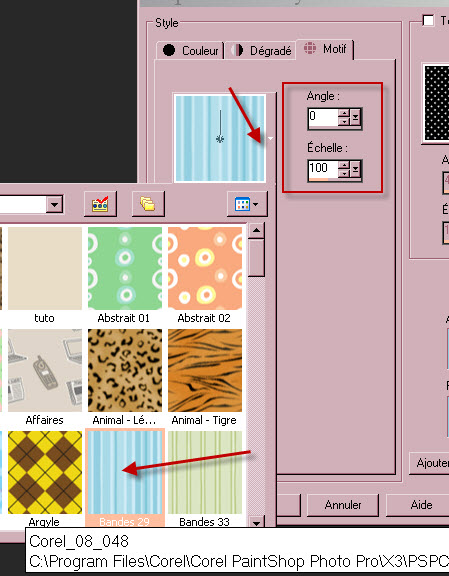Pick the Argyle pattern thumbnail
The image size is (449, 576).
click(45, 472)
